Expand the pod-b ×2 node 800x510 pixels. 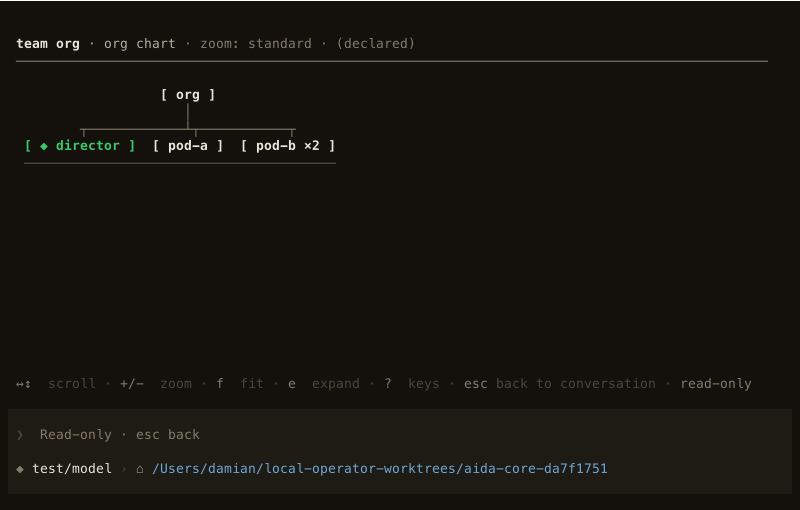288,146
